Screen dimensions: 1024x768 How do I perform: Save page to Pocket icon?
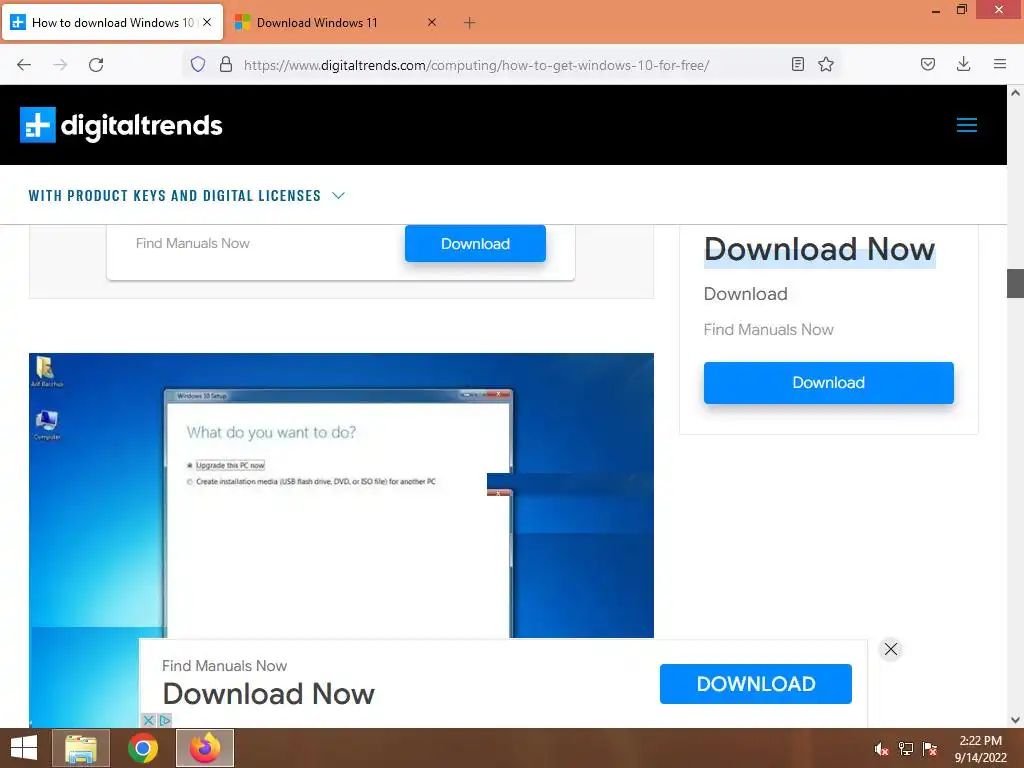928,64
